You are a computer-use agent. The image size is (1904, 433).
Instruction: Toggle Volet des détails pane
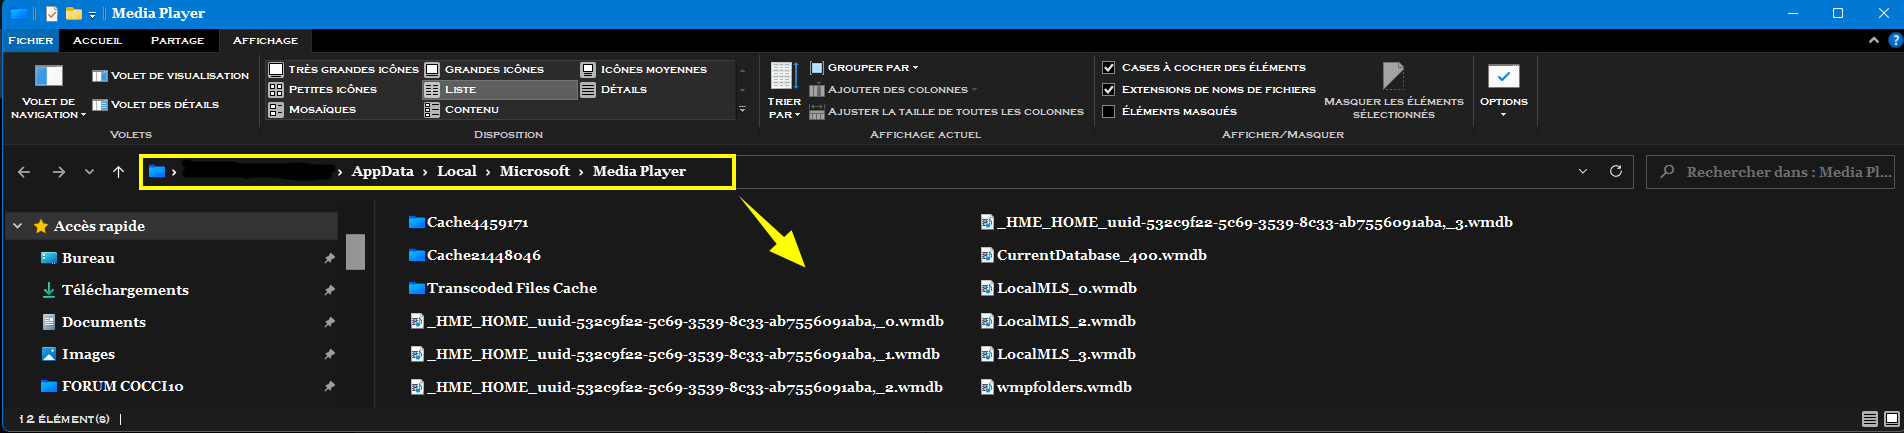[156, 105]
